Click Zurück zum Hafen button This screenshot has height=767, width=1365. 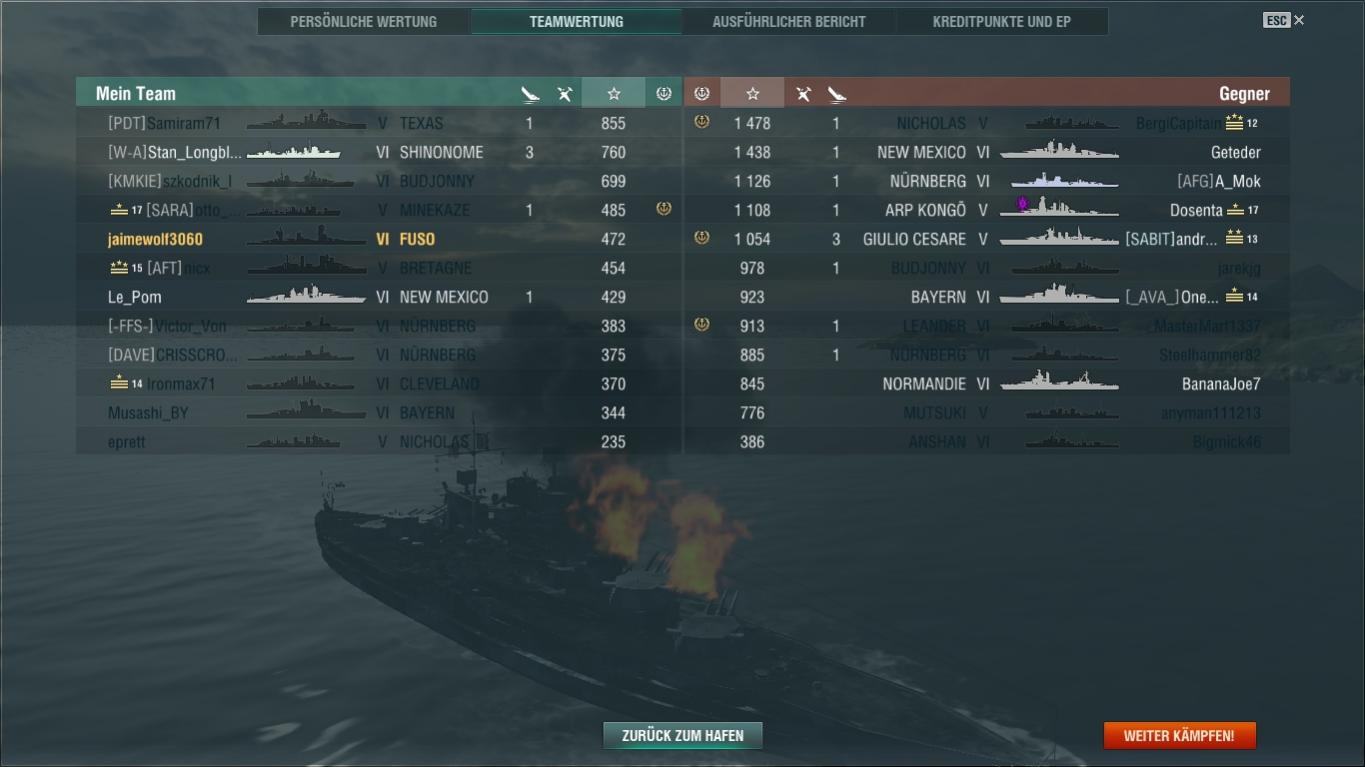coord(683,735)
